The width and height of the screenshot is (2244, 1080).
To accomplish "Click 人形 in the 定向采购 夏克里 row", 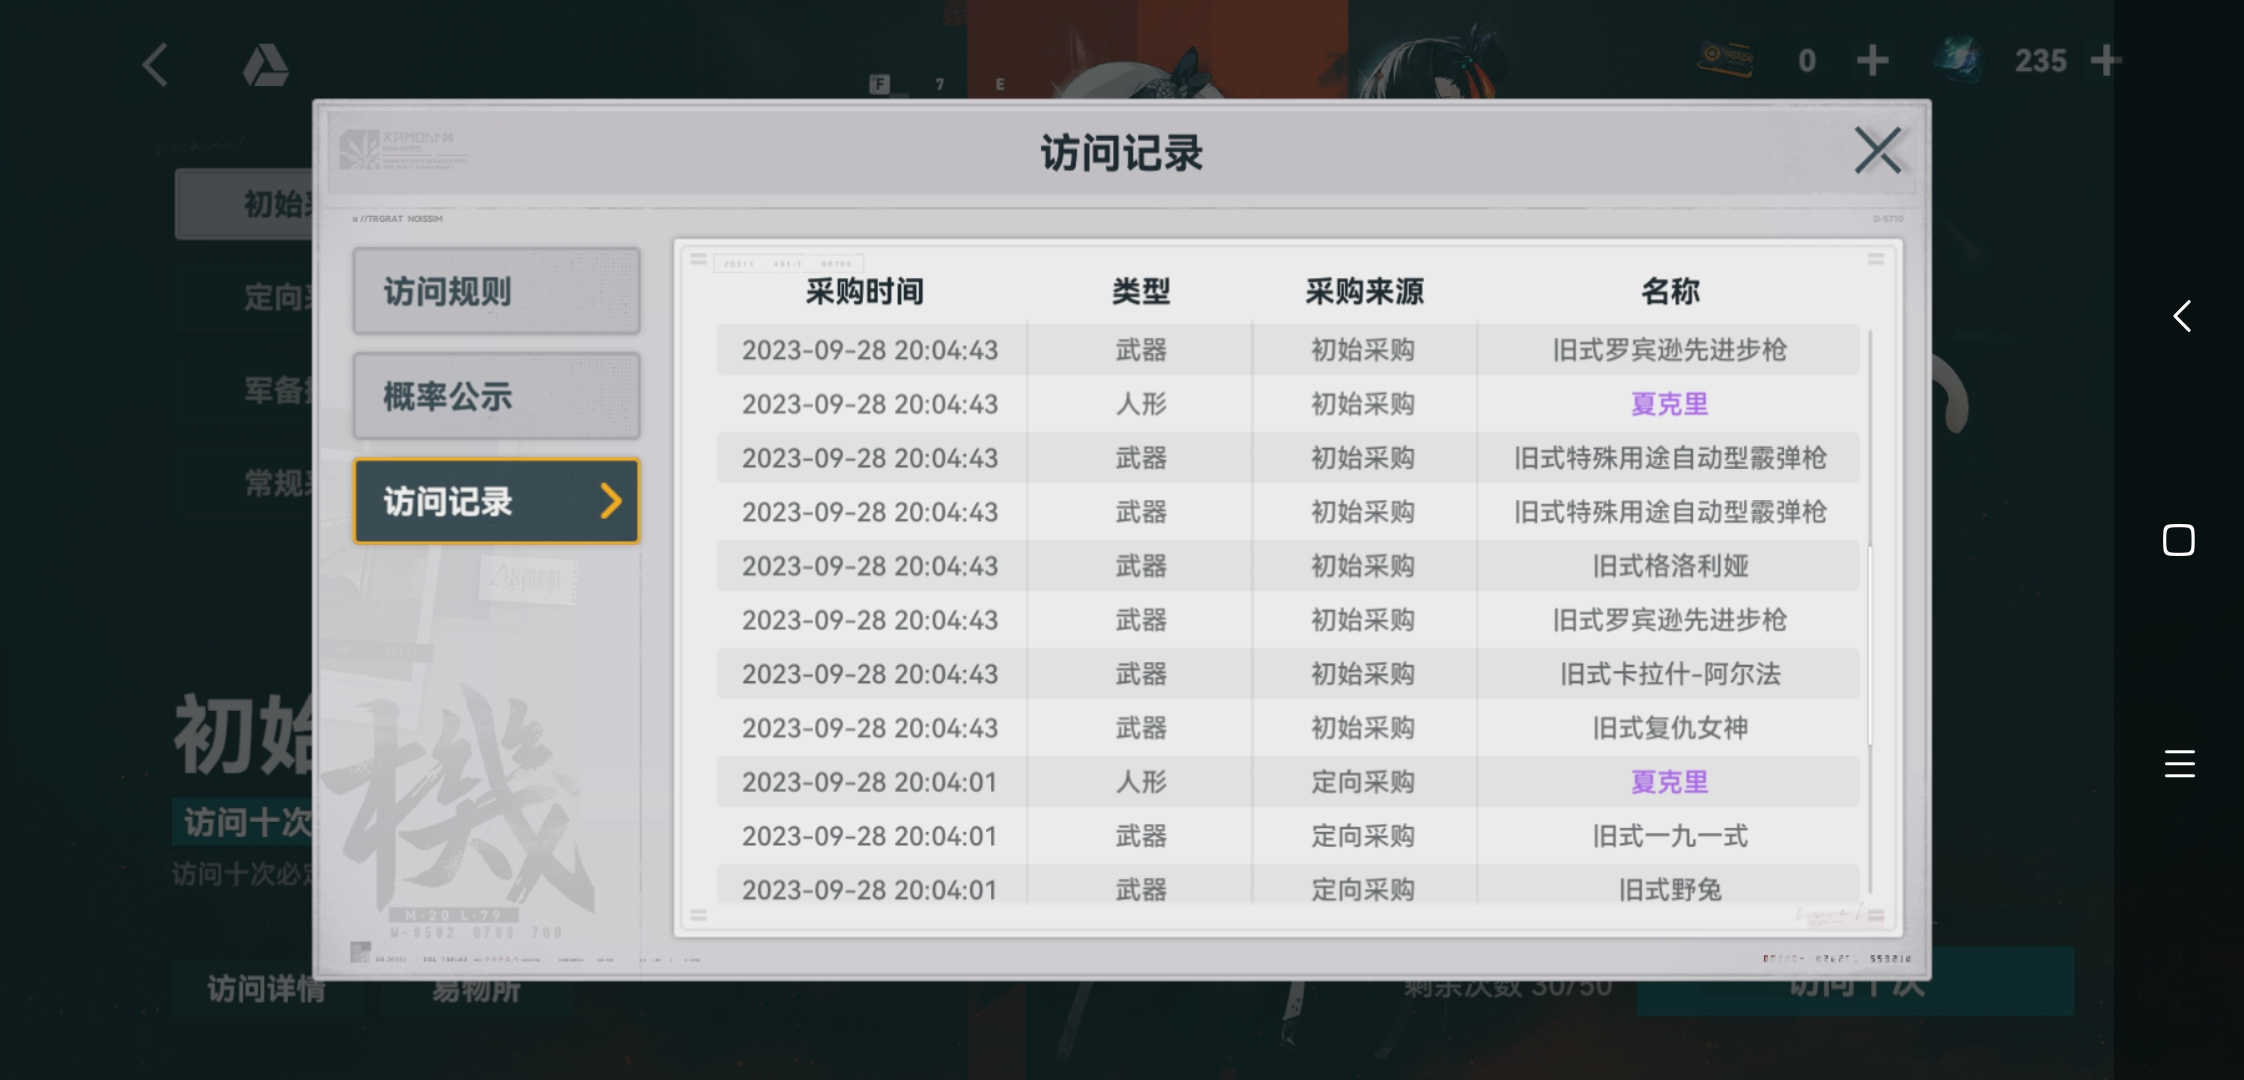I will (1141, 782).
